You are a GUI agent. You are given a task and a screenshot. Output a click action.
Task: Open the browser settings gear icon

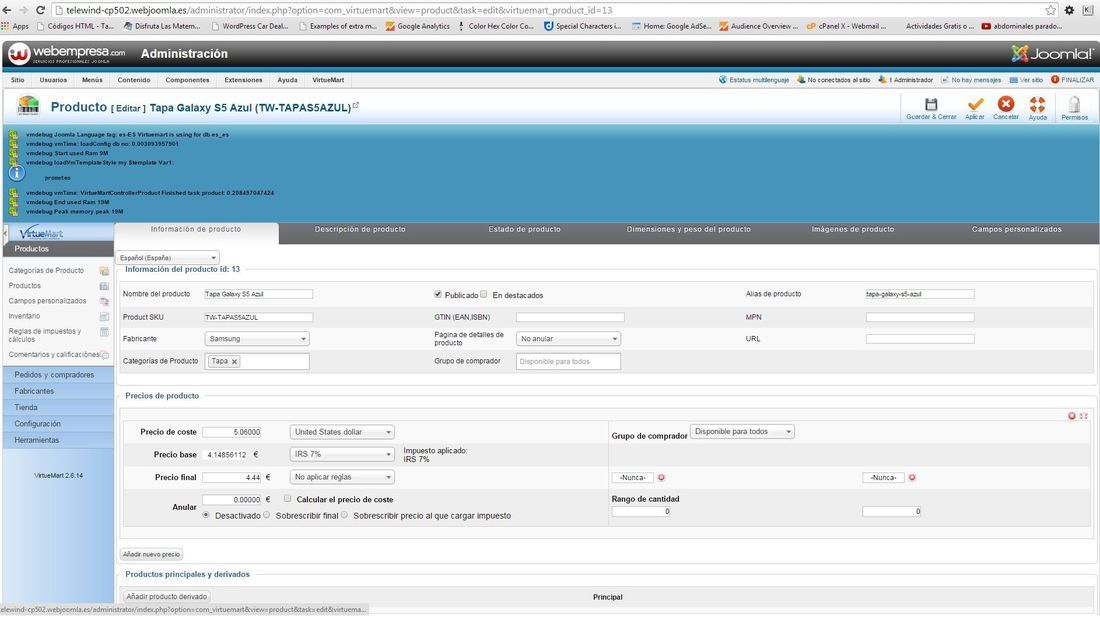(1069, 10)
